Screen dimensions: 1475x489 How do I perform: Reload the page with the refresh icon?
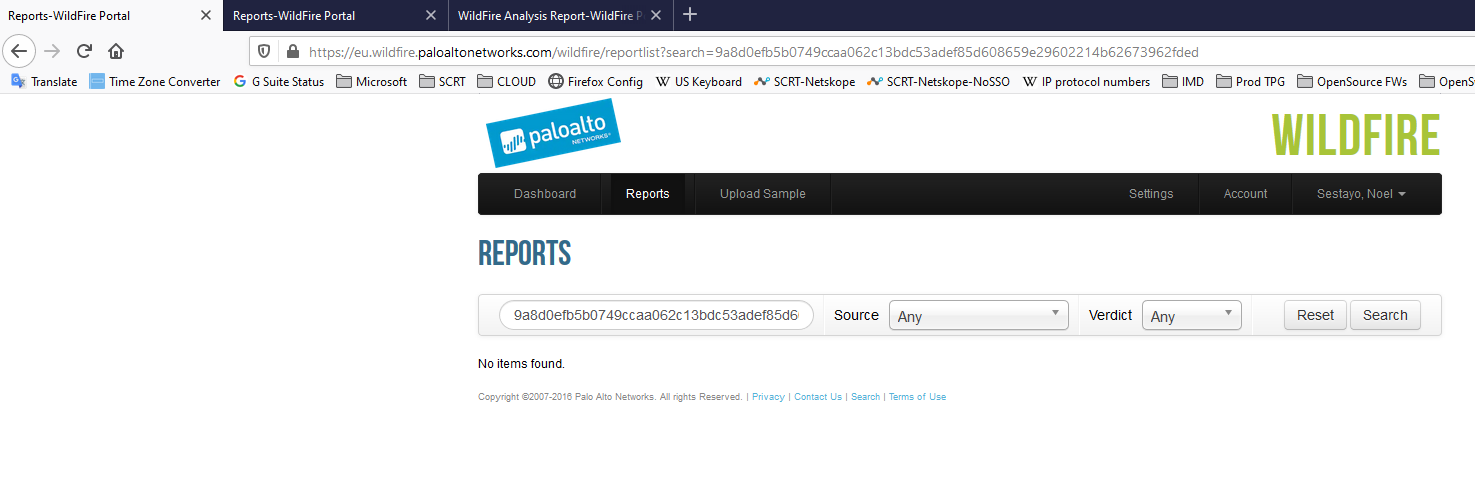[84, 51]
